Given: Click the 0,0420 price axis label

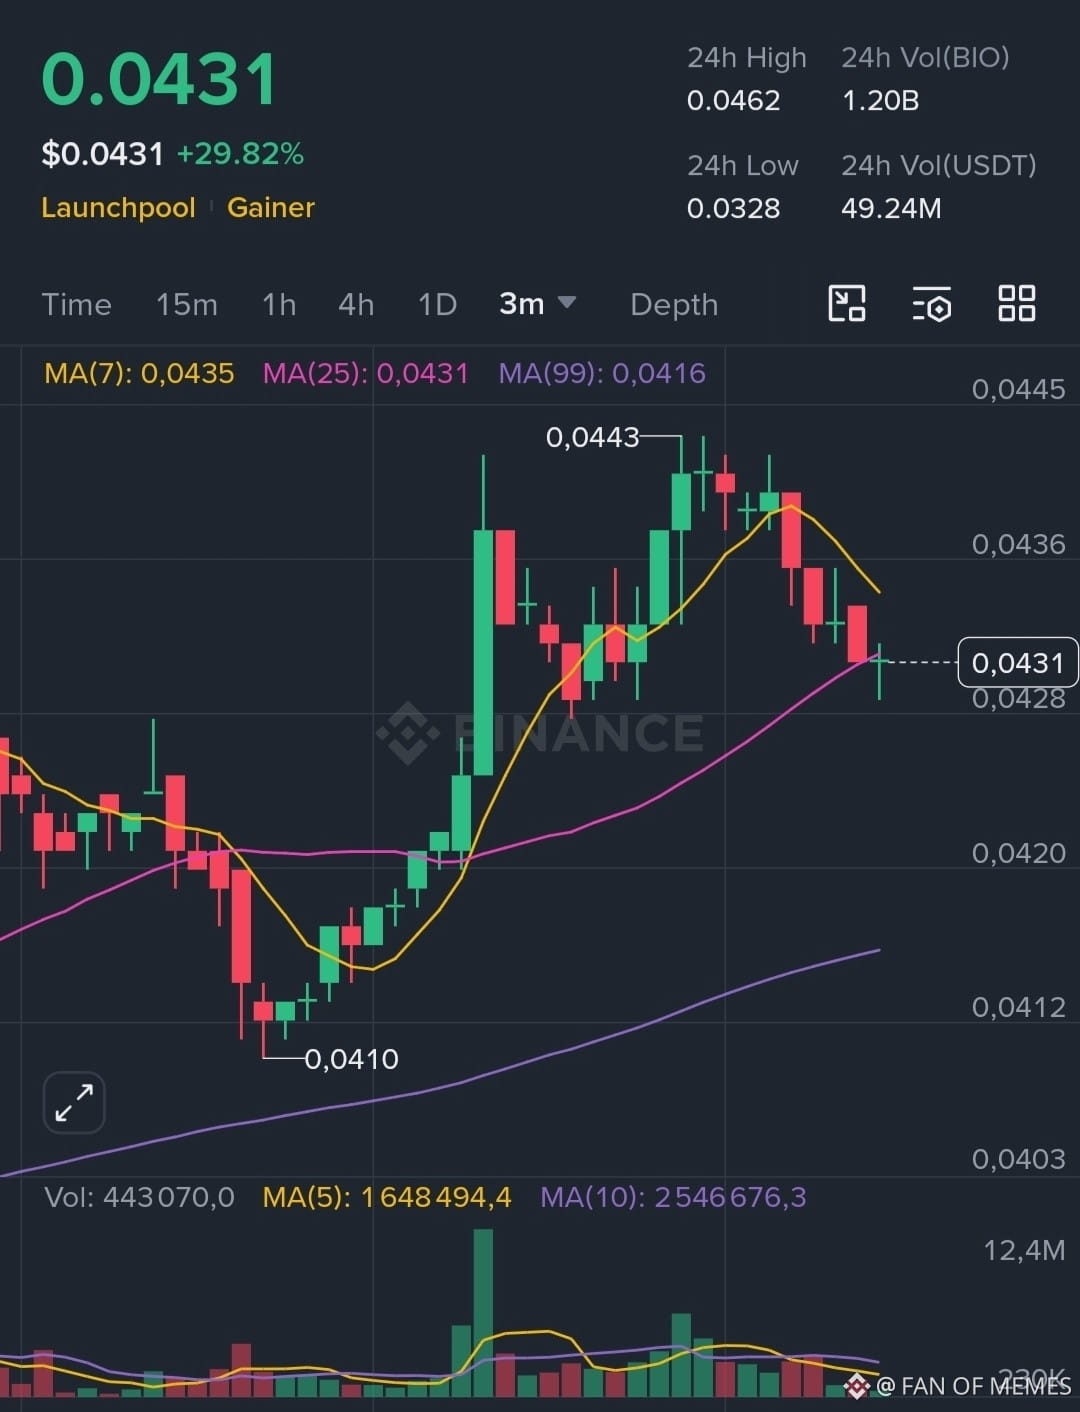Looking at the screenshot, I should click(1018, 853).
